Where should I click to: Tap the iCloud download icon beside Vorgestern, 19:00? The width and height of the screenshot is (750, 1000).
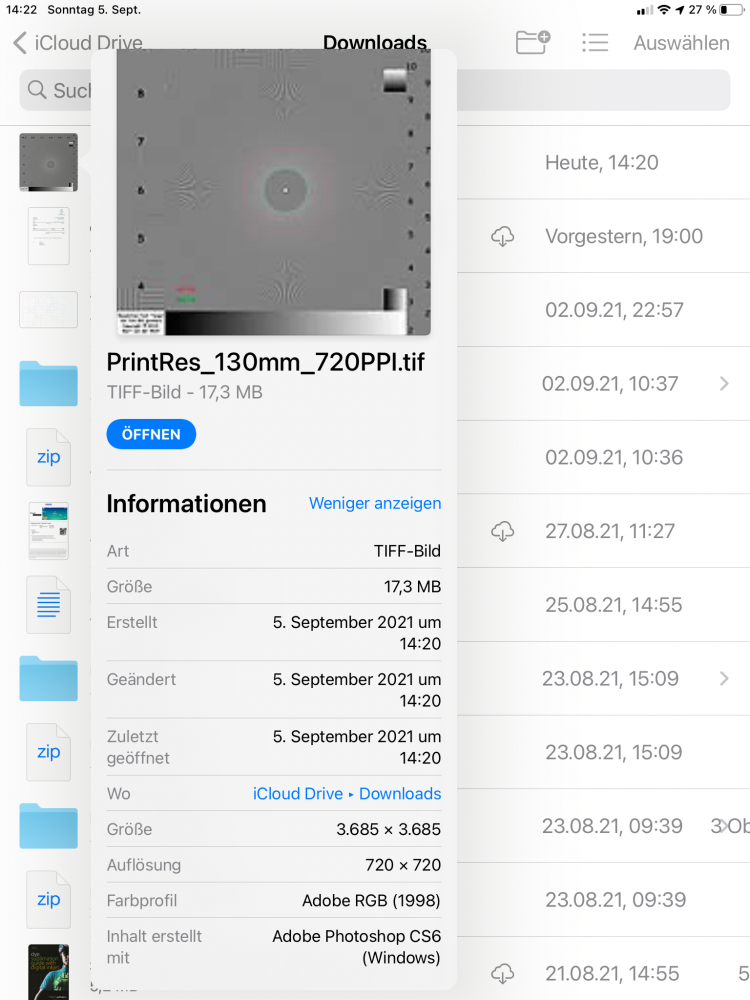pos(502,237)
